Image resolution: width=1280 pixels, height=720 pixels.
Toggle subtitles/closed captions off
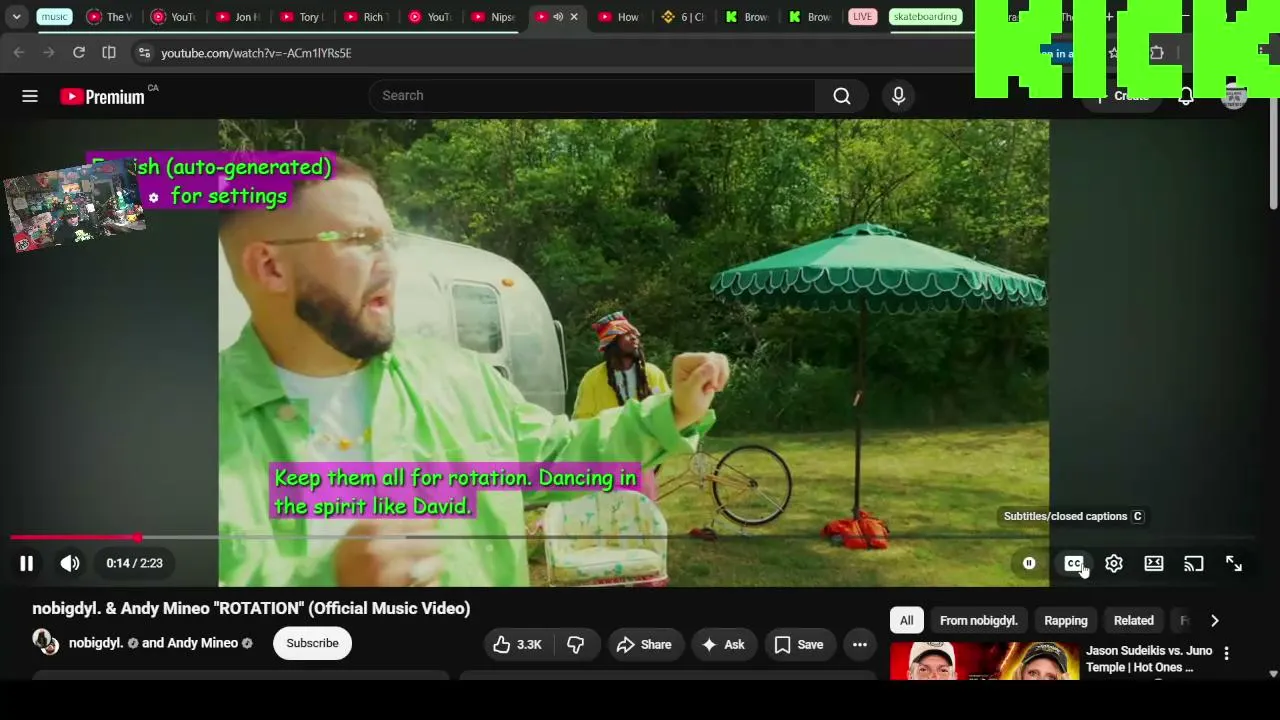(1074, 564)
